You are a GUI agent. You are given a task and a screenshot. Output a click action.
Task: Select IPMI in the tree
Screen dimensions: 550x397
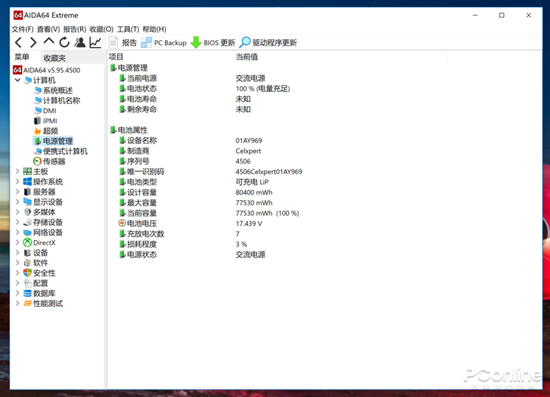click(x=45, y=121)
